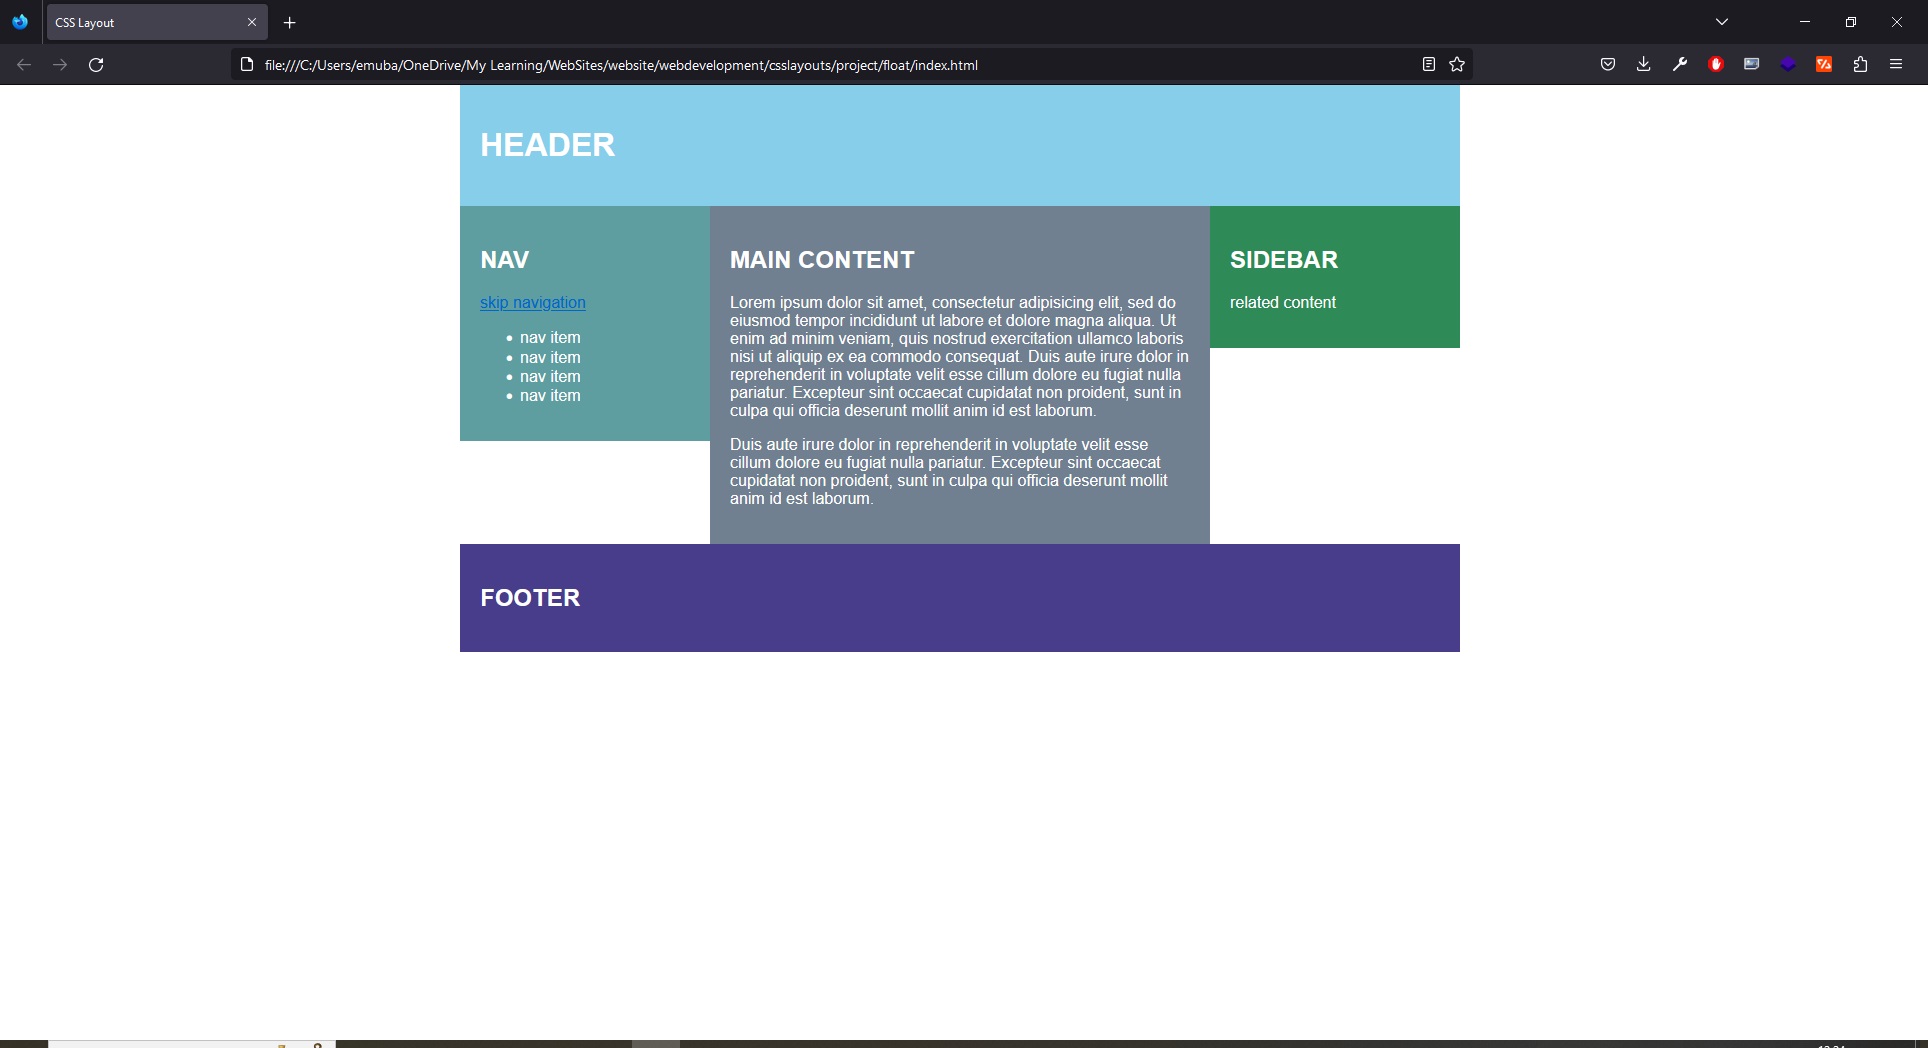
Task: Click the red ad blocker extension icon
Action: tap(1716, 65)
